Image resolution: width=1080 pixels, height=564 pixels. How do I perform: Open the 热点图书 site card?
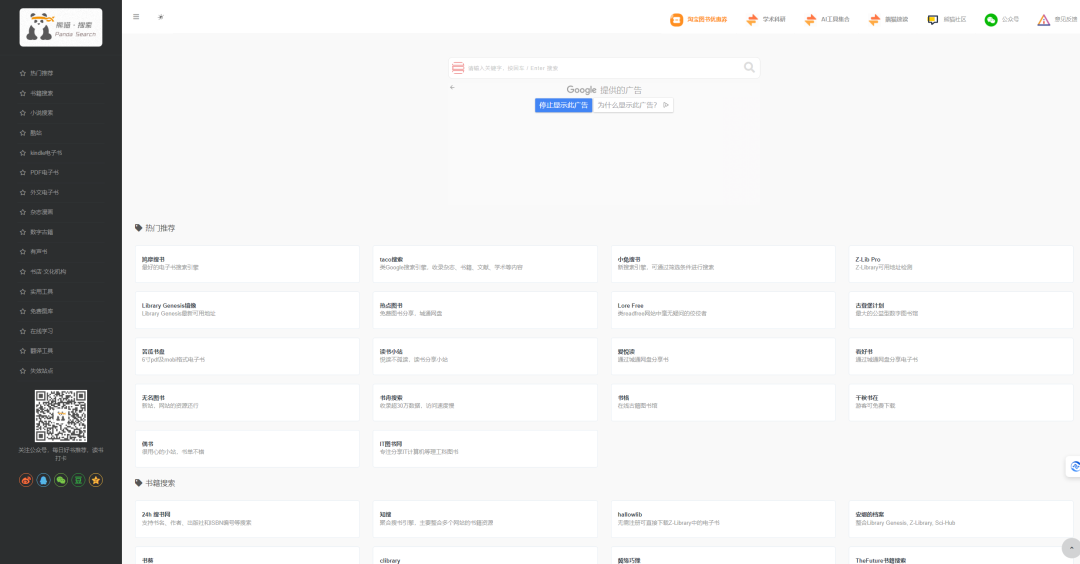coord(485,310)
